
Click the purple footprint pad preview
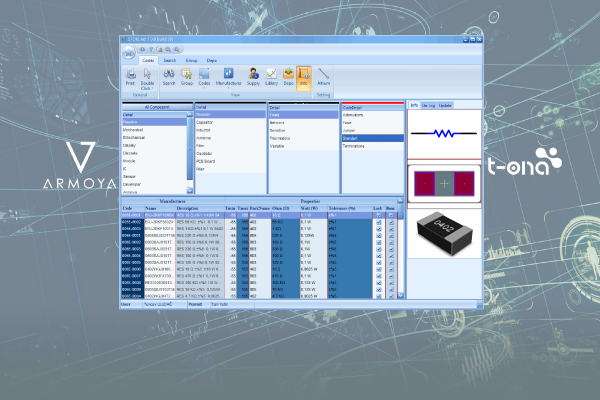pos(444,184)
